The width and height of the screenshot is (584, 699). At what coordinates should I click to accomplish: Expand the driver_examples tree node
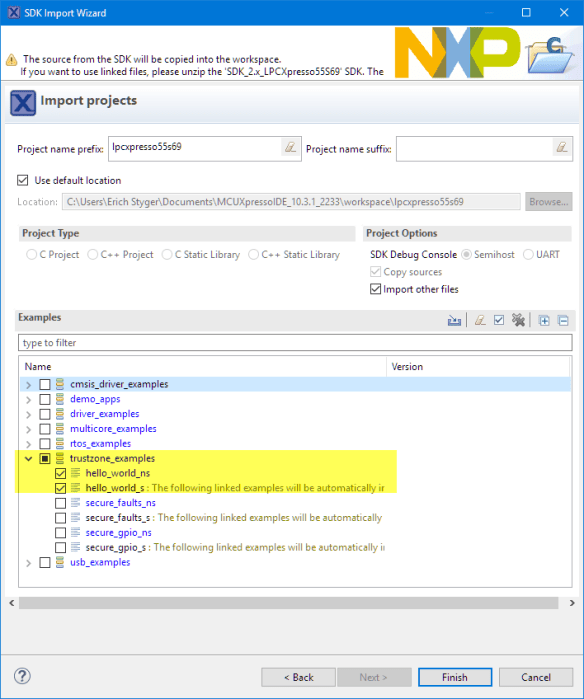pos(29,415)
